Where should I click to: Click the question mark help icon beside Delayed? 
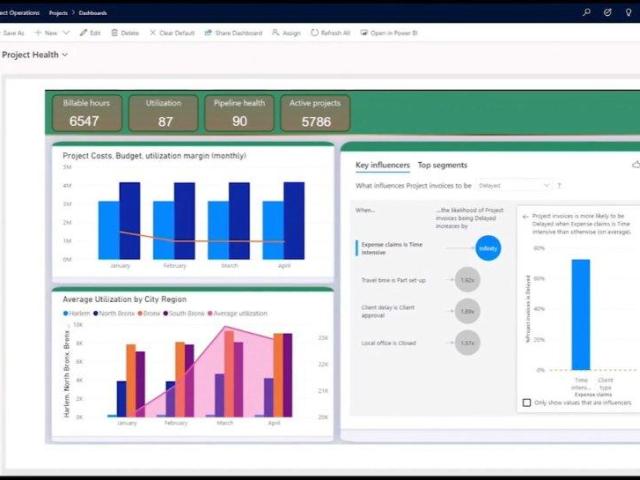(x=560, y=186)
